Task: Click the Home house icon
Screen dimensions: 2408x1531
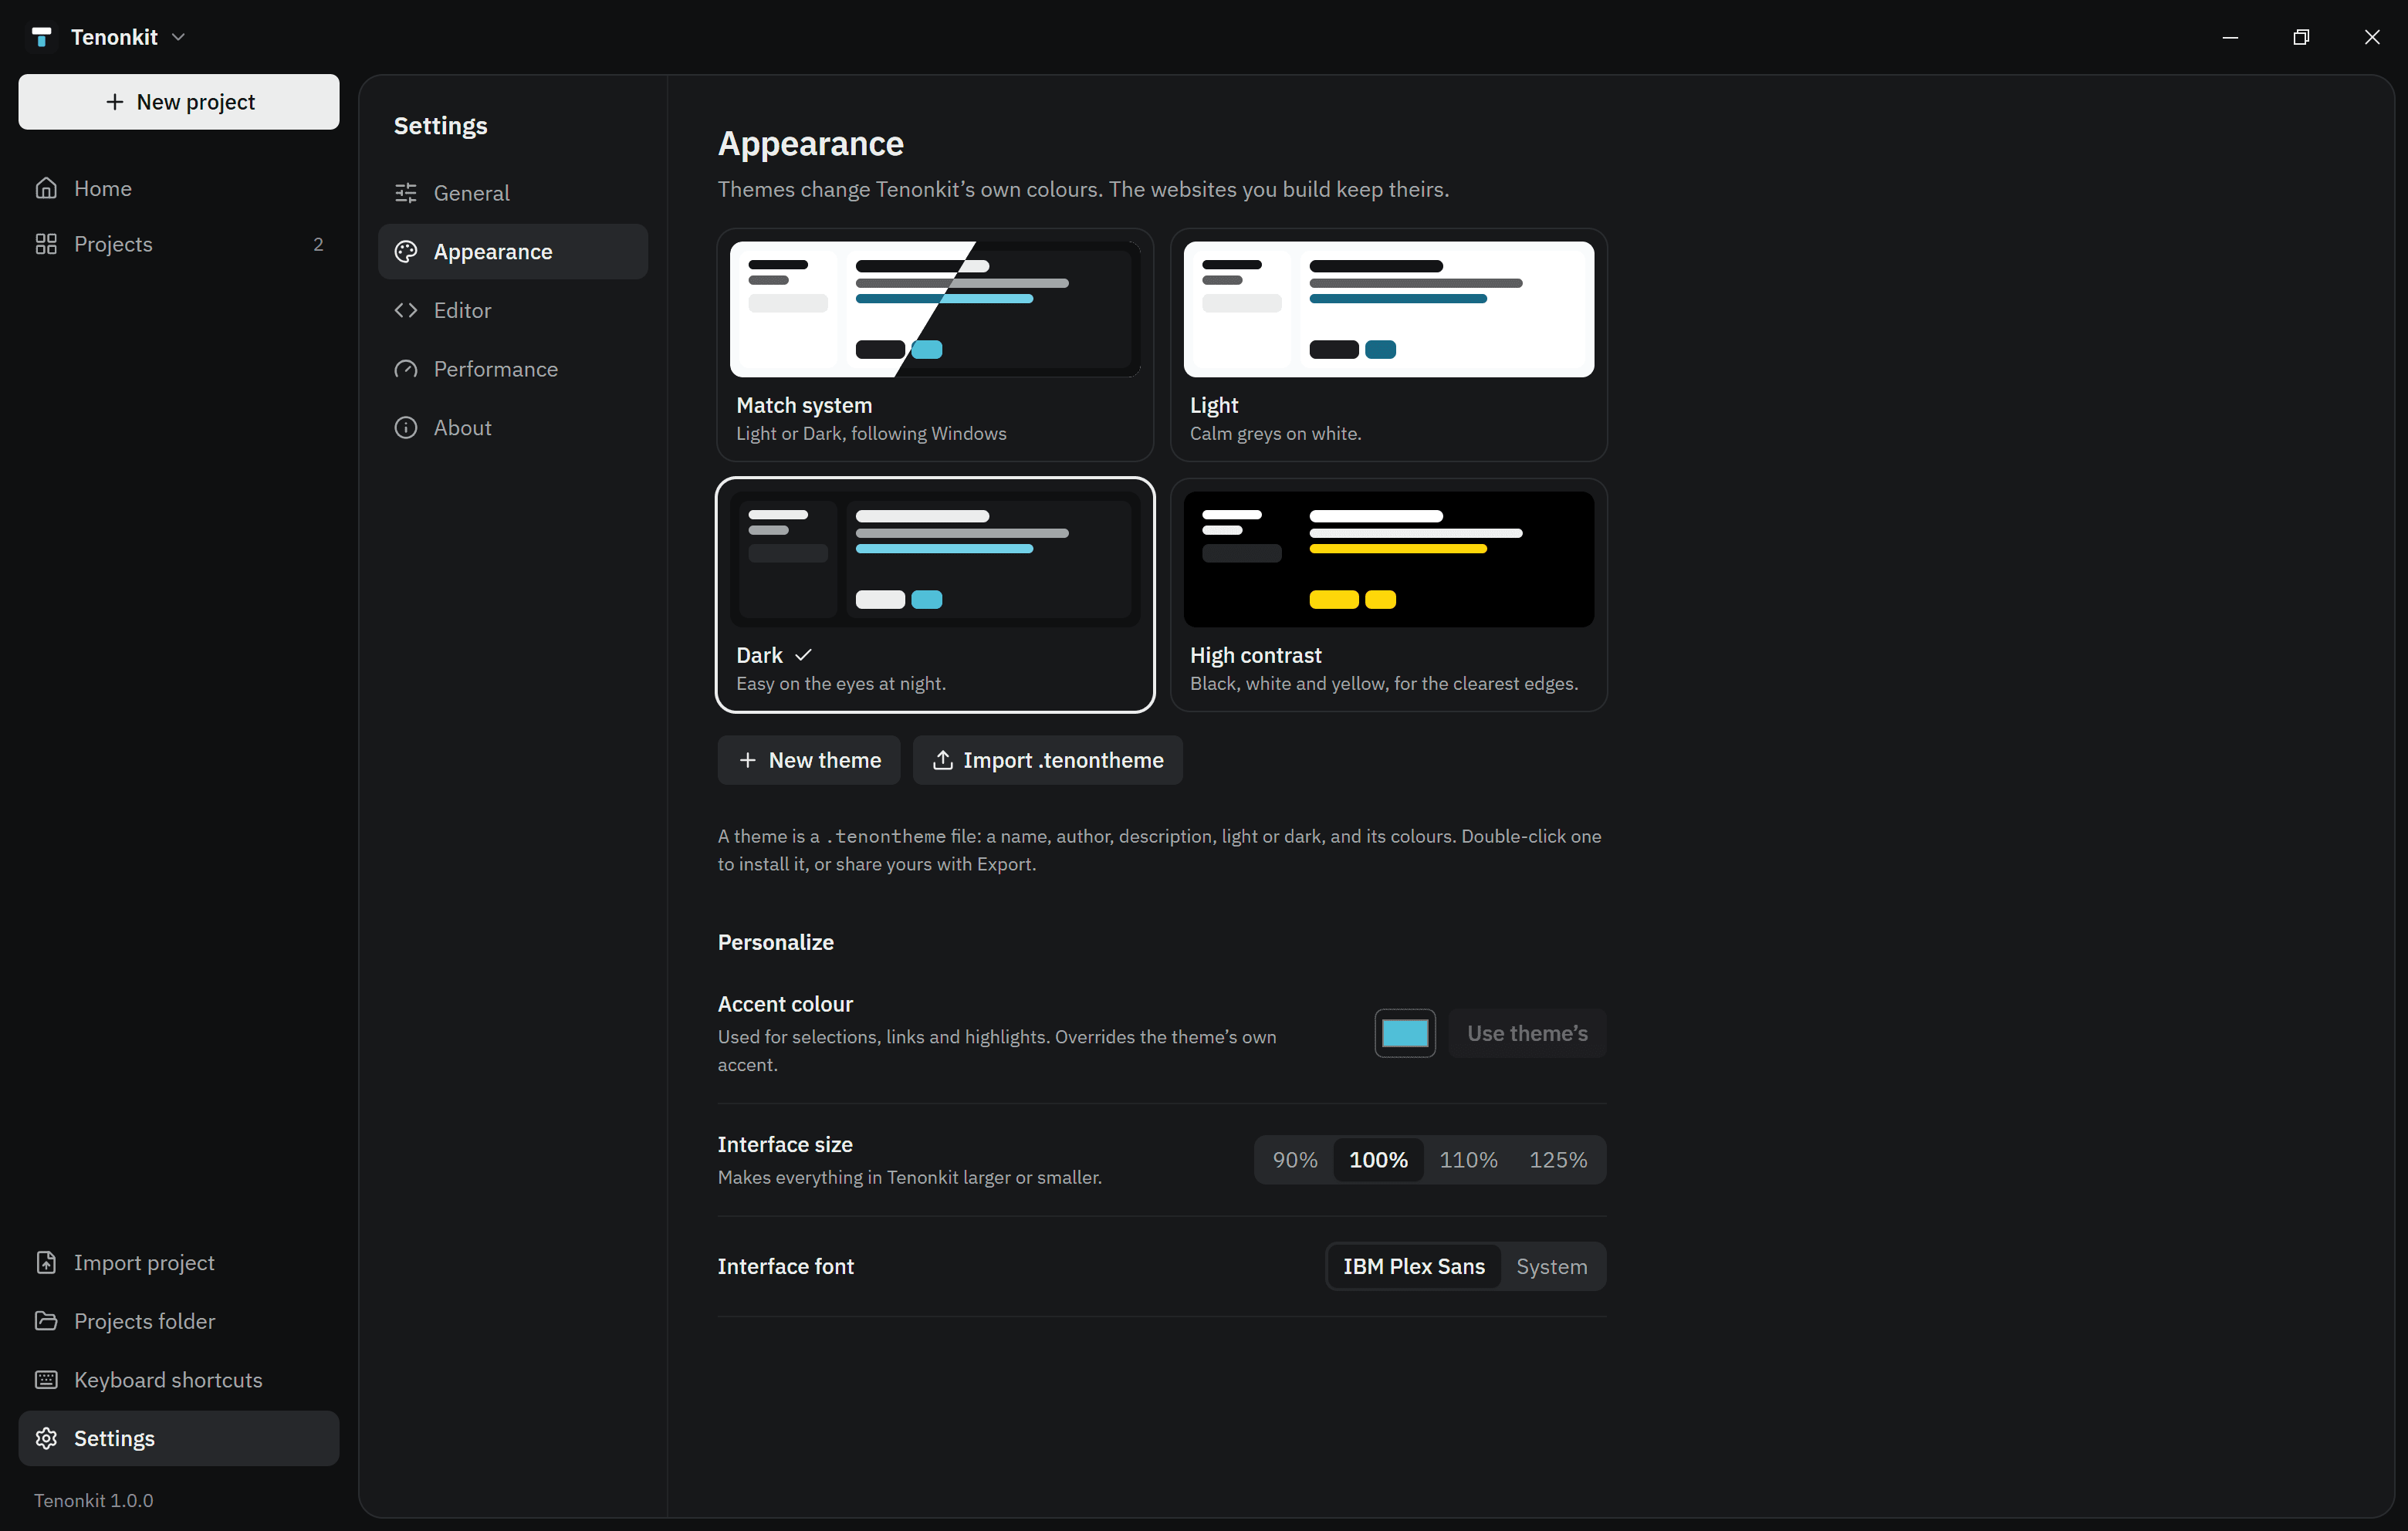Action: click(46, 188)
